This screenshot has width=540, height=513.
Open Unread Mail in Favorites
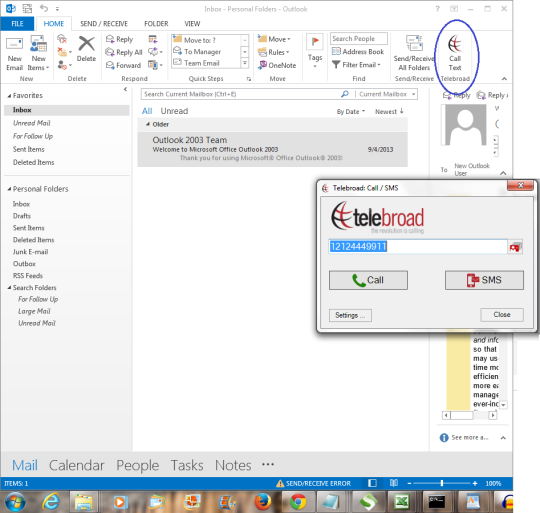(32, 123)
